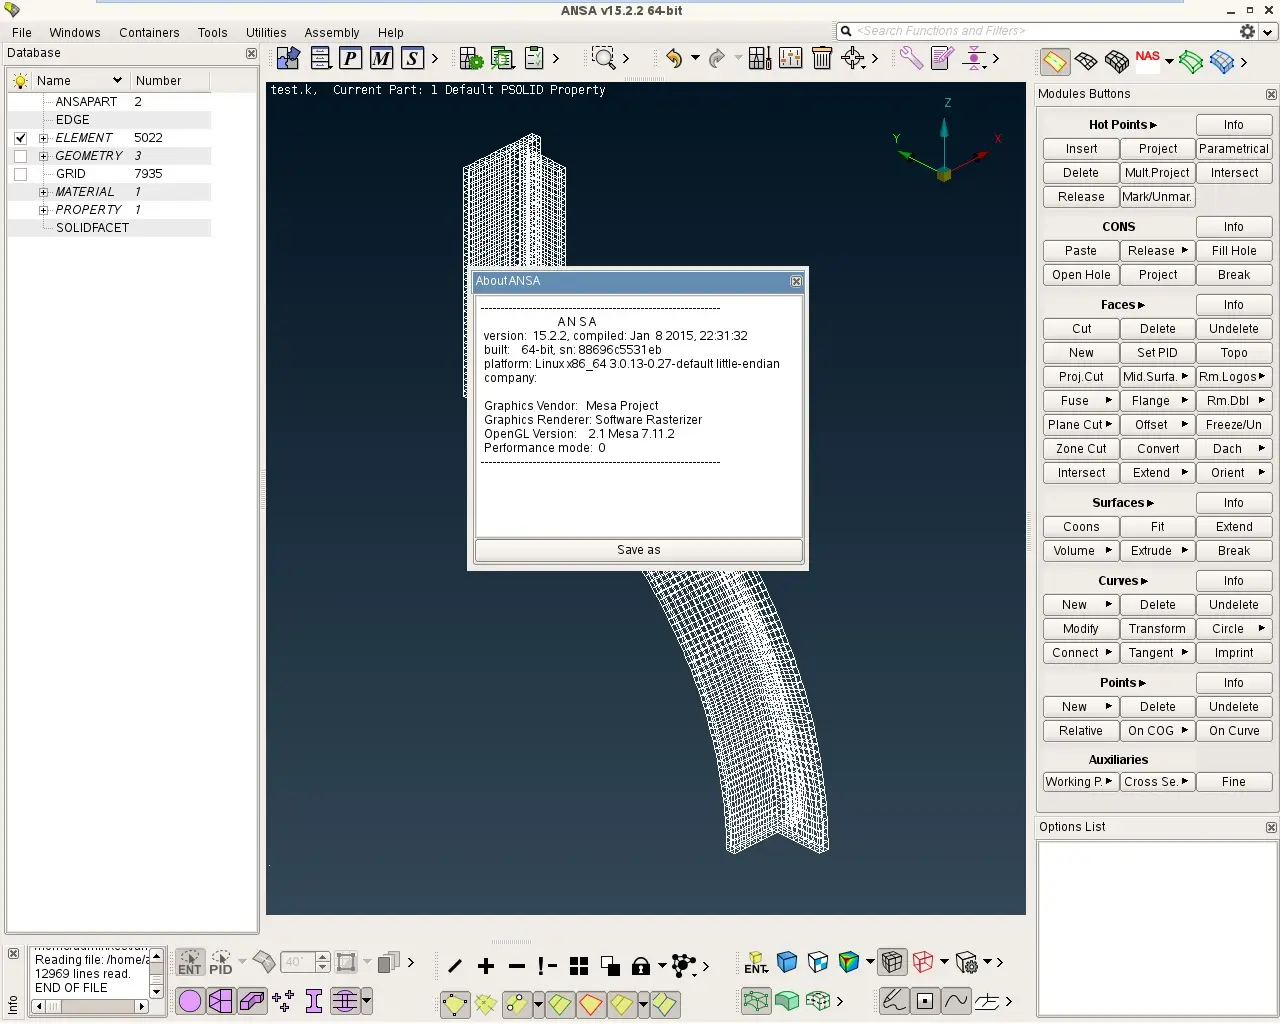Expand the MATERIAL tree node
Screen dimensions: 1280x1024
pos(43,192)
